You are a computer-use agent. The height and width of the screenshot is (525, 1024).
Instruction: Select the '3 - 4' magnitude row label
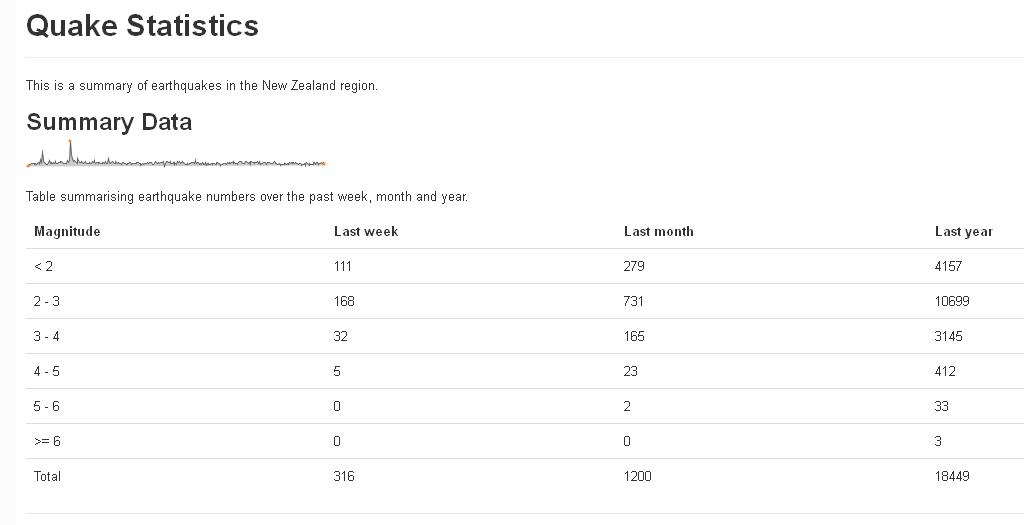pos(46,336)
